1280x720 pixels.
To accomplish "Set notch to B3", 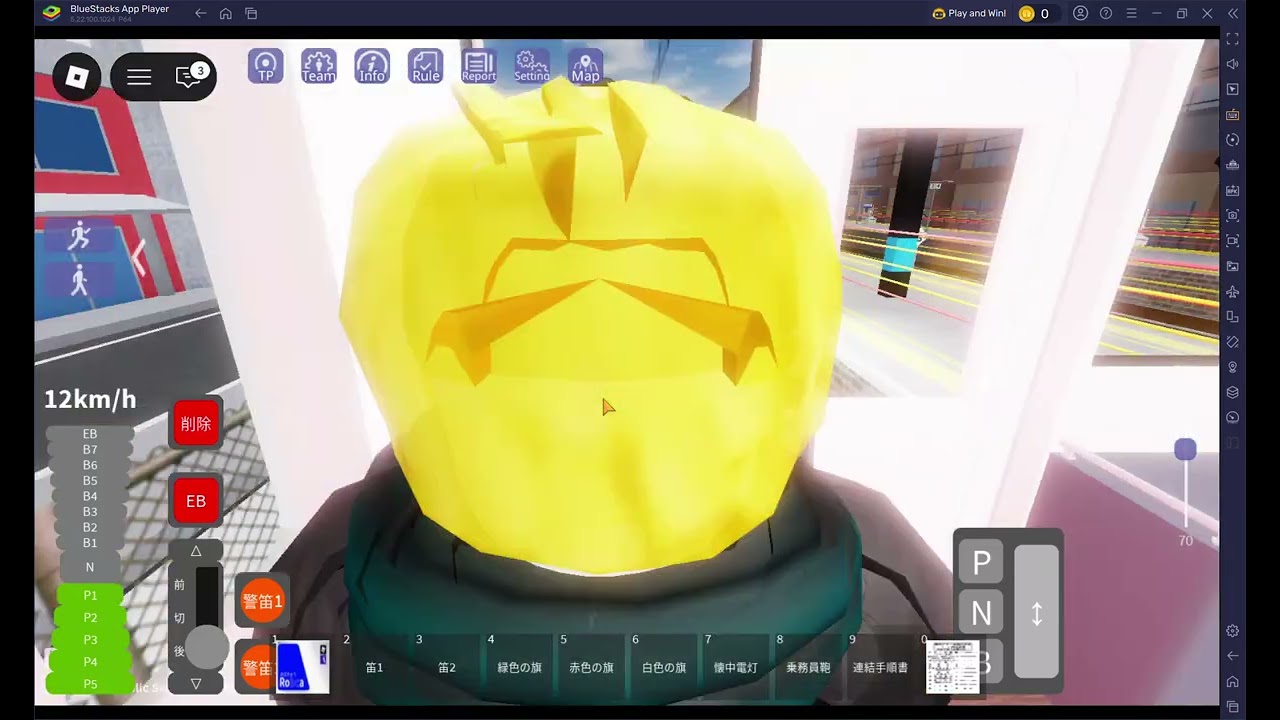I will (90, 512).
